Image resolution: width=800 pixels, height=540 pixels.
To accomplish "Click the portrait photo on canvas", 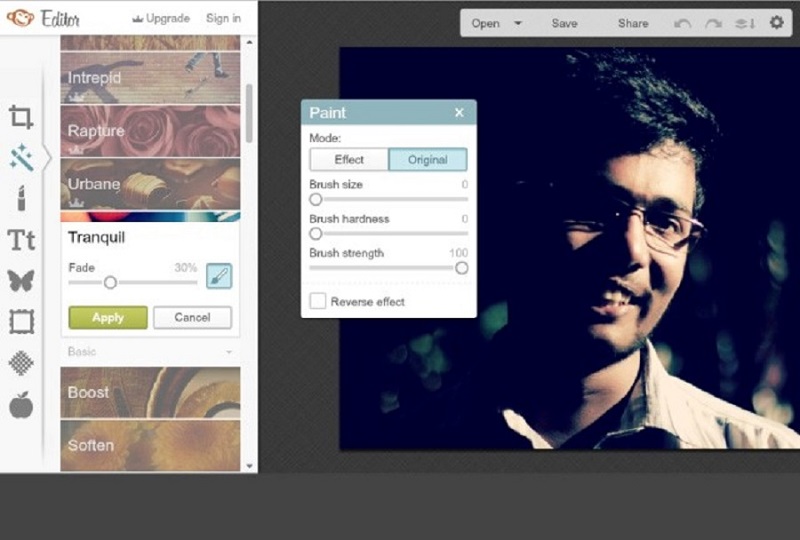I will click(x=570, y=249).
